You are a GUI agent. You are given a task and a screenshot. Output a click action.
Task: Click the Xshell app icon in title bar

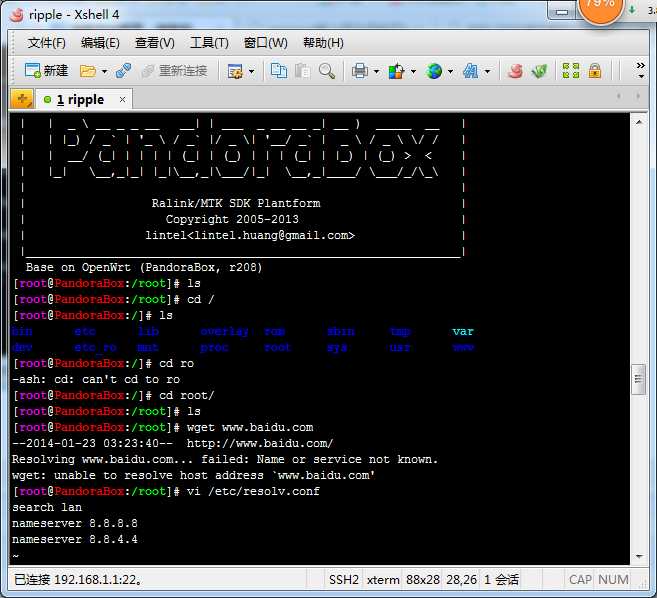[x=17, y=15]
